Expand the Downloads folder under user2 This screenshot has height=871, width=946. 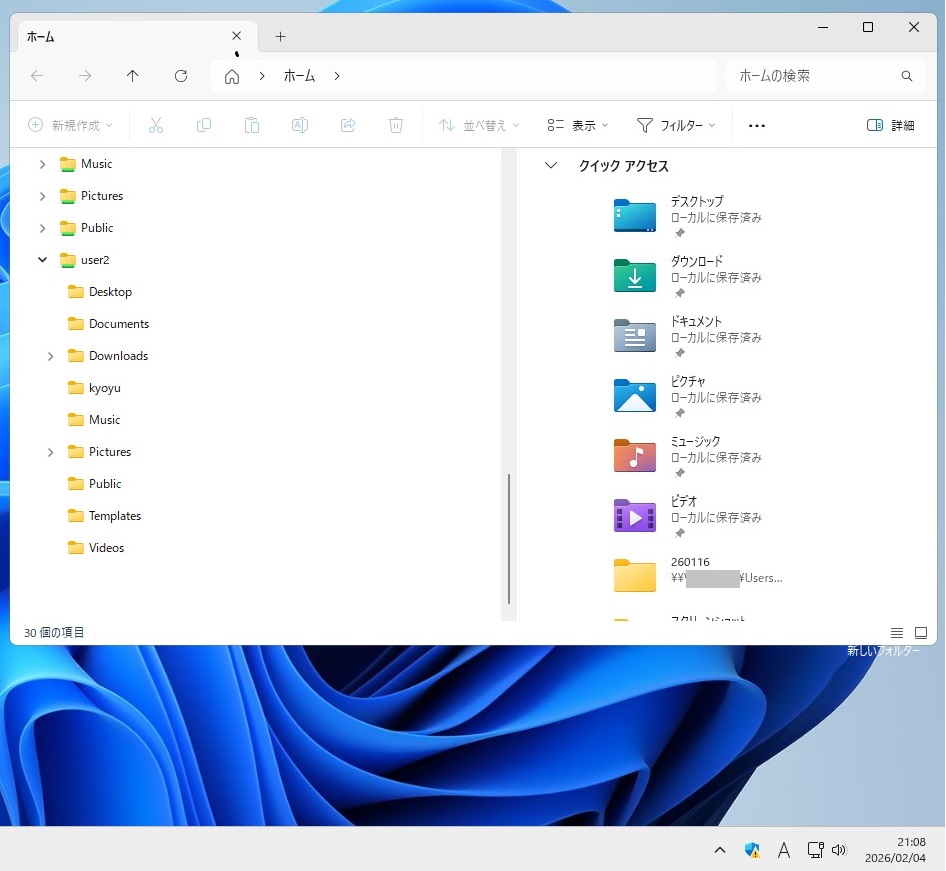(x=50, y=356)
